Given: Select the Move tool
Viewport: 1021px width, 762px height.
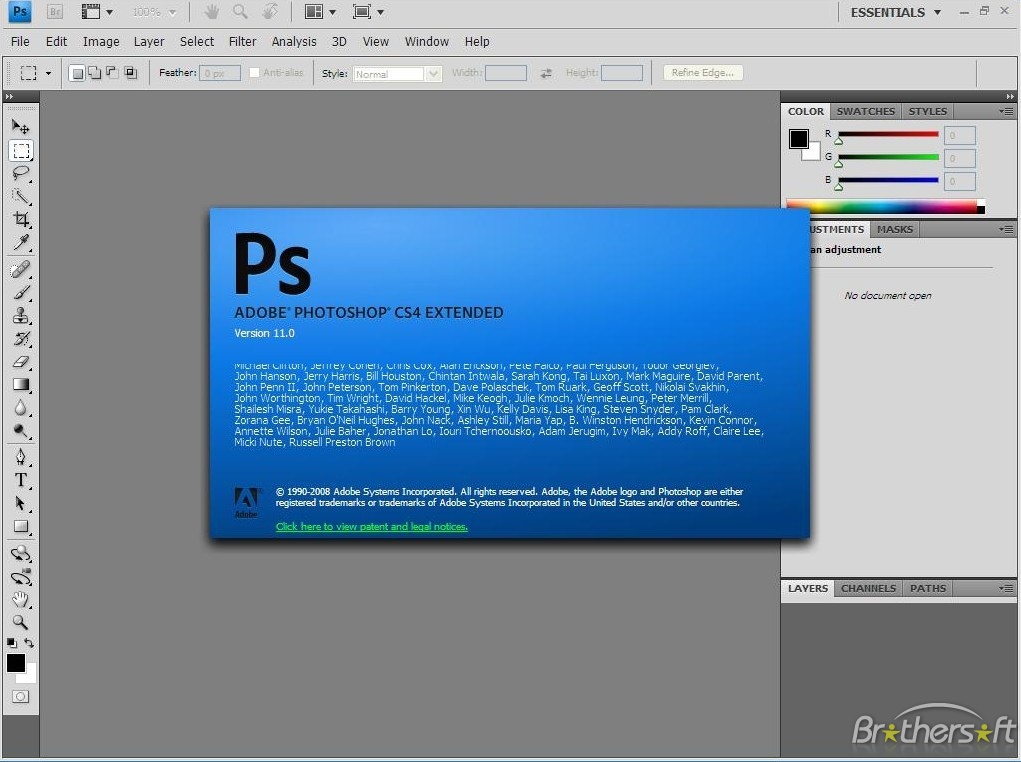Looking at the screenshot, I should pyautogui.click(x=21, y=127).
